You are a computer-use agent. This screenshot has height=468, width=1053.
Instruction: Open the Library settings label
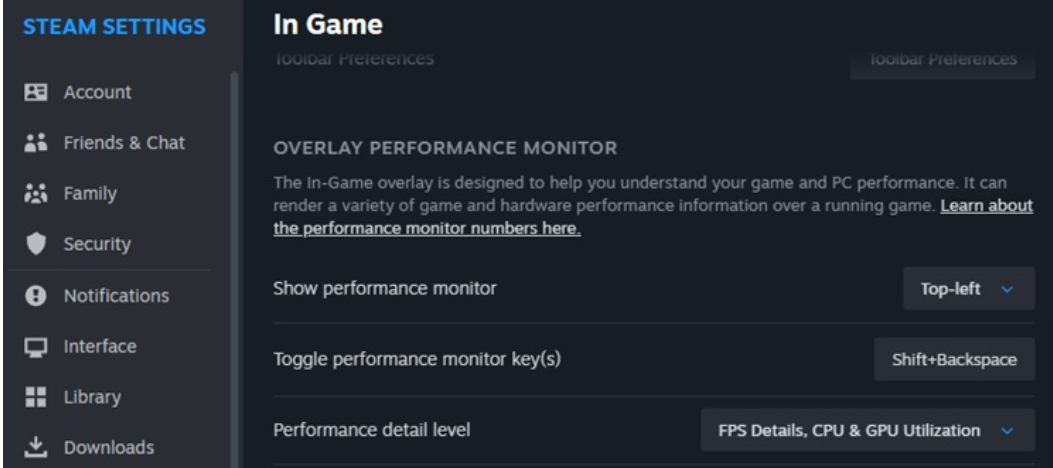tap(92, 397)
